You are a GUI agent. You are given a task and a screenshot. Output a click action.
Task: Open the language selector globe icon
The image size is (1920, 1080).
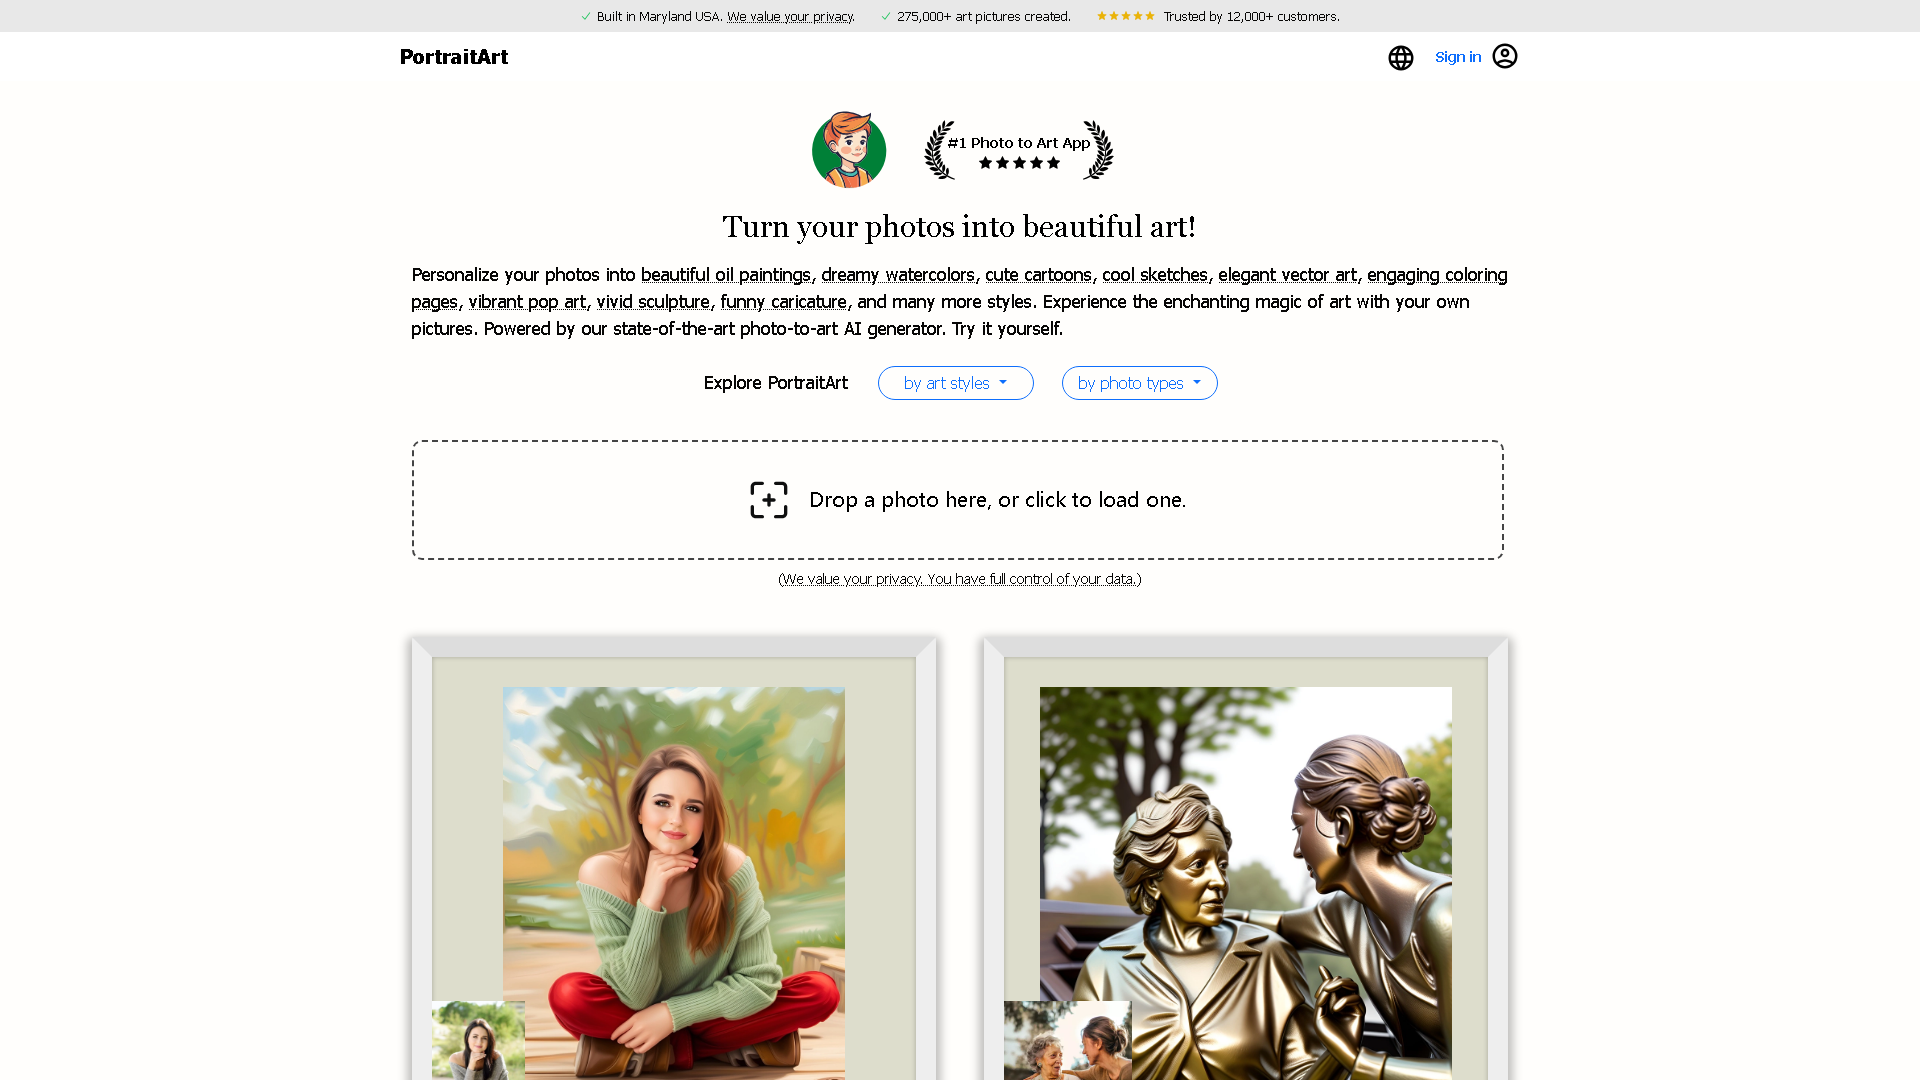1400,57
